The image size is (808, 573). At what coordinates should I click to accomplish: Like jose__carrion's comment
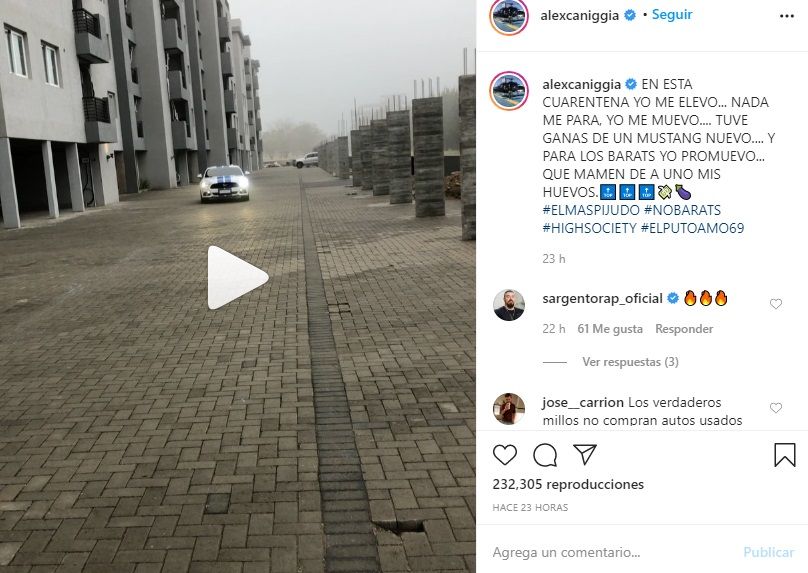coord(776,408)
